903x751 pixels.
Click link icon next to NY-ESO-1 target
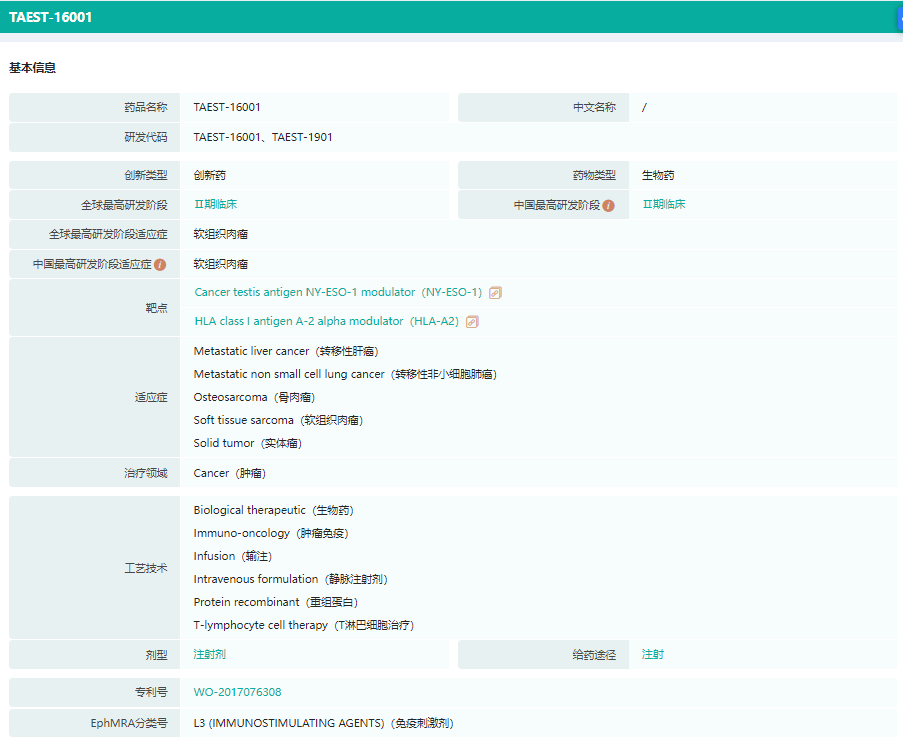pyautogui.click(x=495, y=293)
